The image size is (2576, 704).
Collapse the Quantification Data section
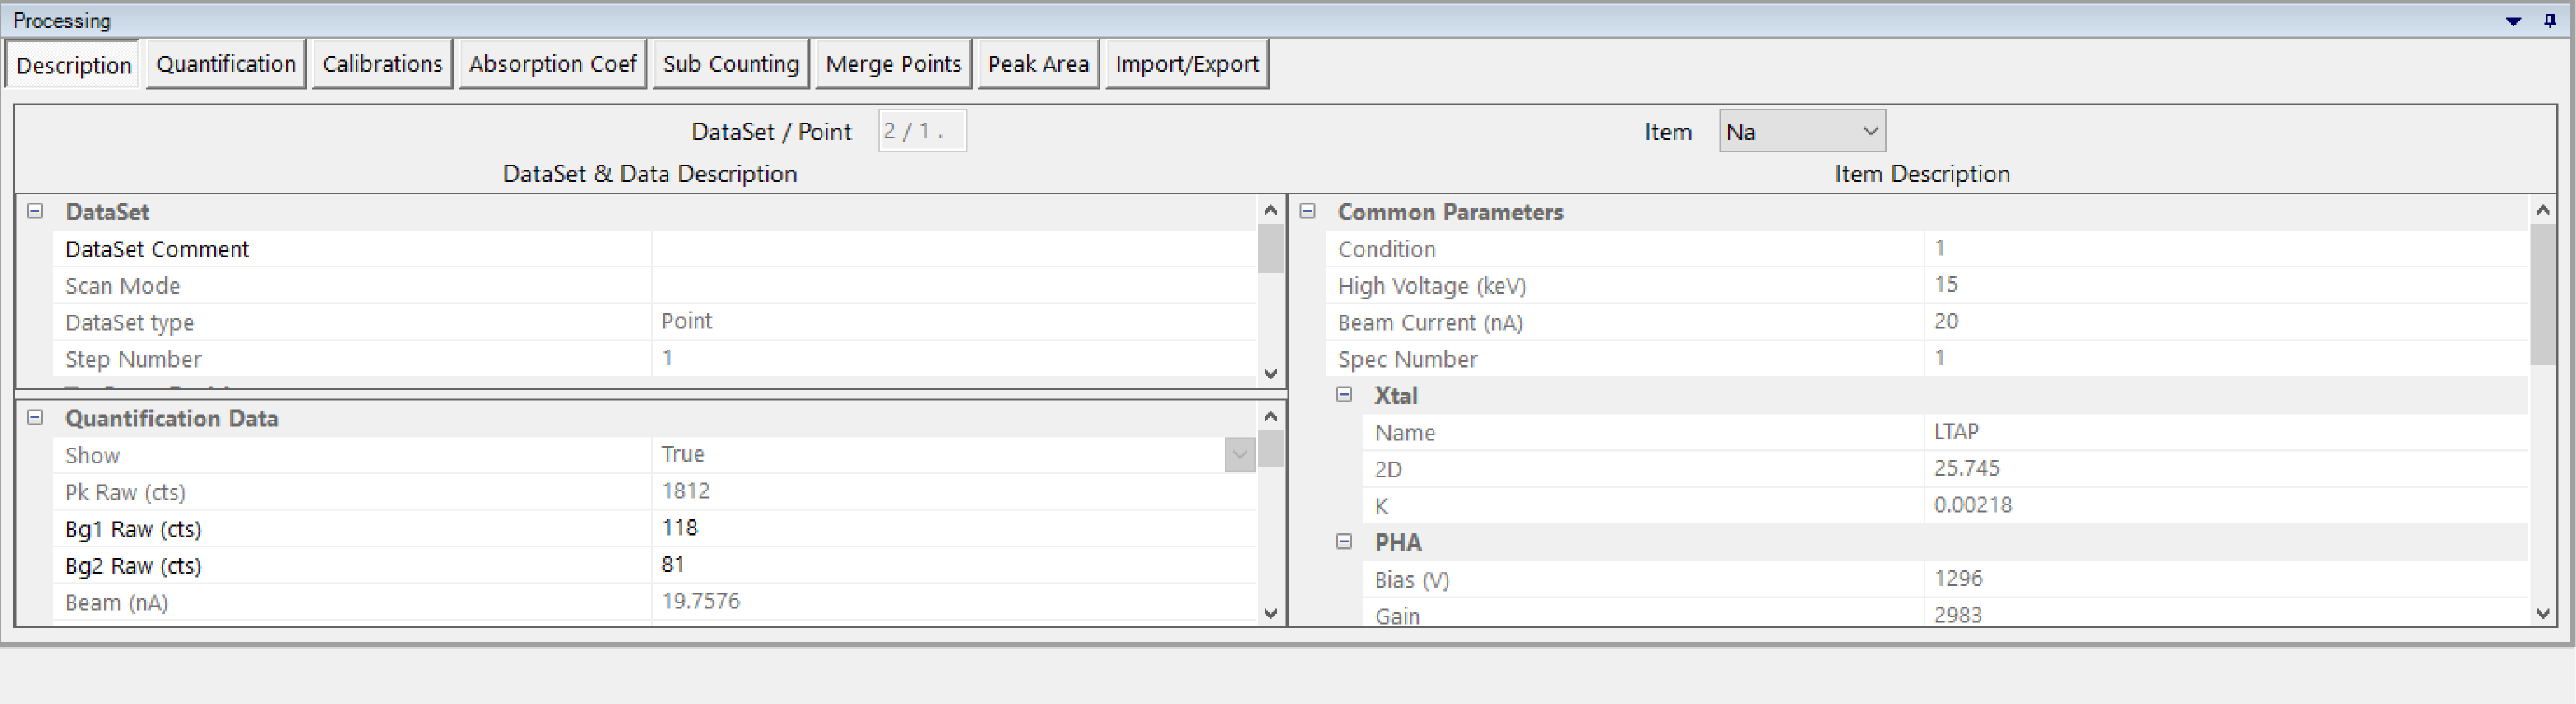[x=35, y=417]
